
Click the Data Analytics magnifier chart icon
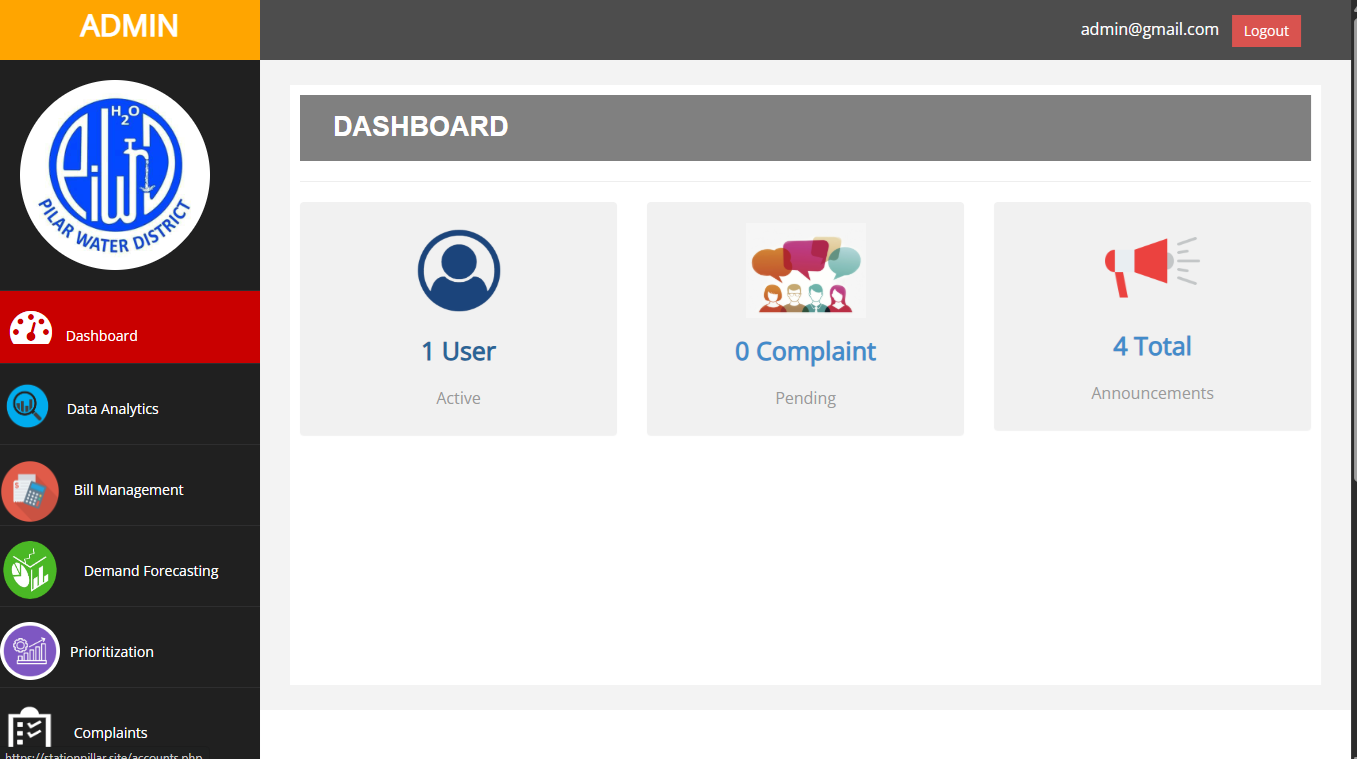(x=27, y=407)
